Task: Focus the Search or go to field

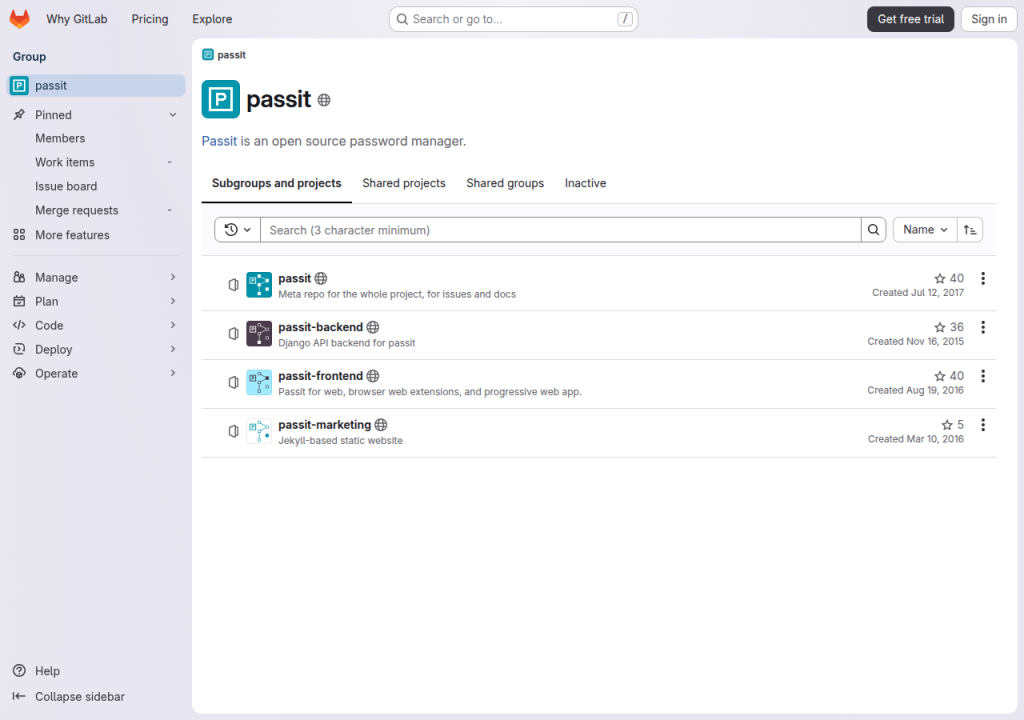Action: click(513, 20)
